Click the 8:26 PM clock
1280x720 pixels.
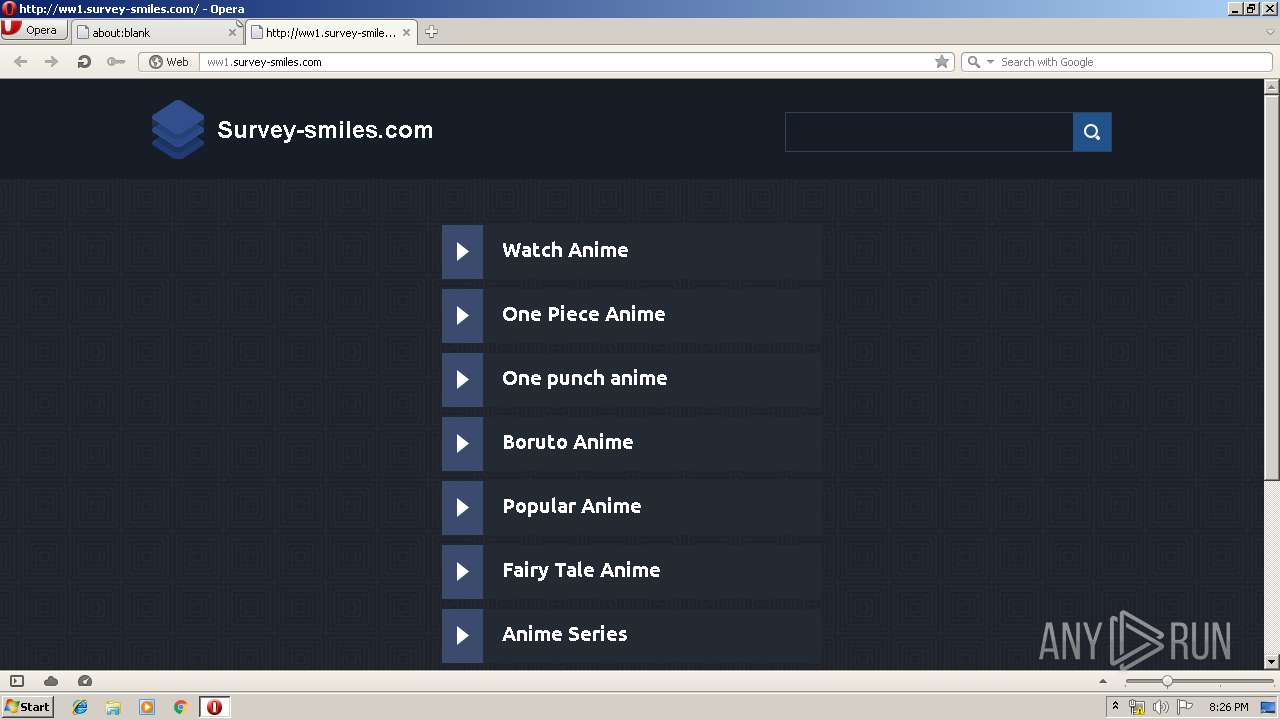point(1228,707)
